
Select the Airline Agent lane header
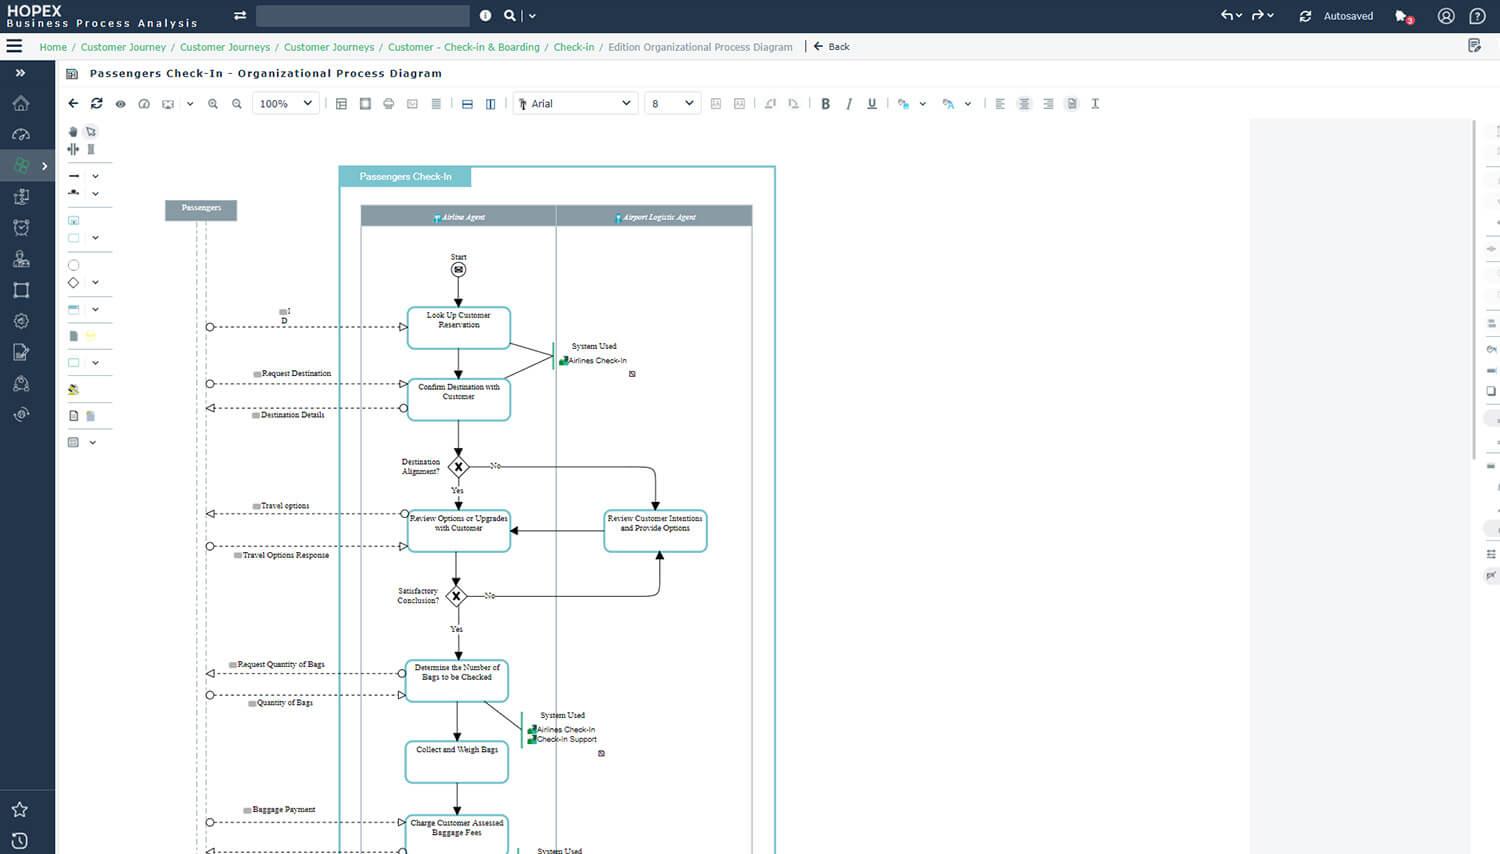pyautogui.click(x=458, y=216)
